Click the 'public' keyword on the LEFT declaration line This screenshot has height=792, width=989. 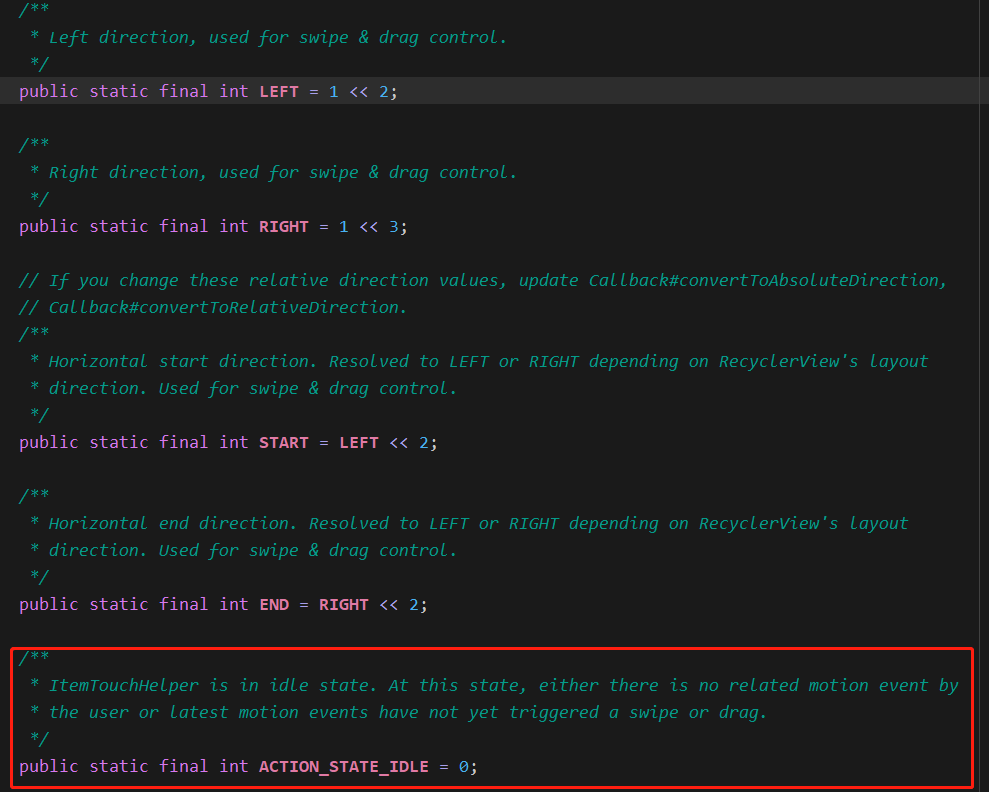49,91
